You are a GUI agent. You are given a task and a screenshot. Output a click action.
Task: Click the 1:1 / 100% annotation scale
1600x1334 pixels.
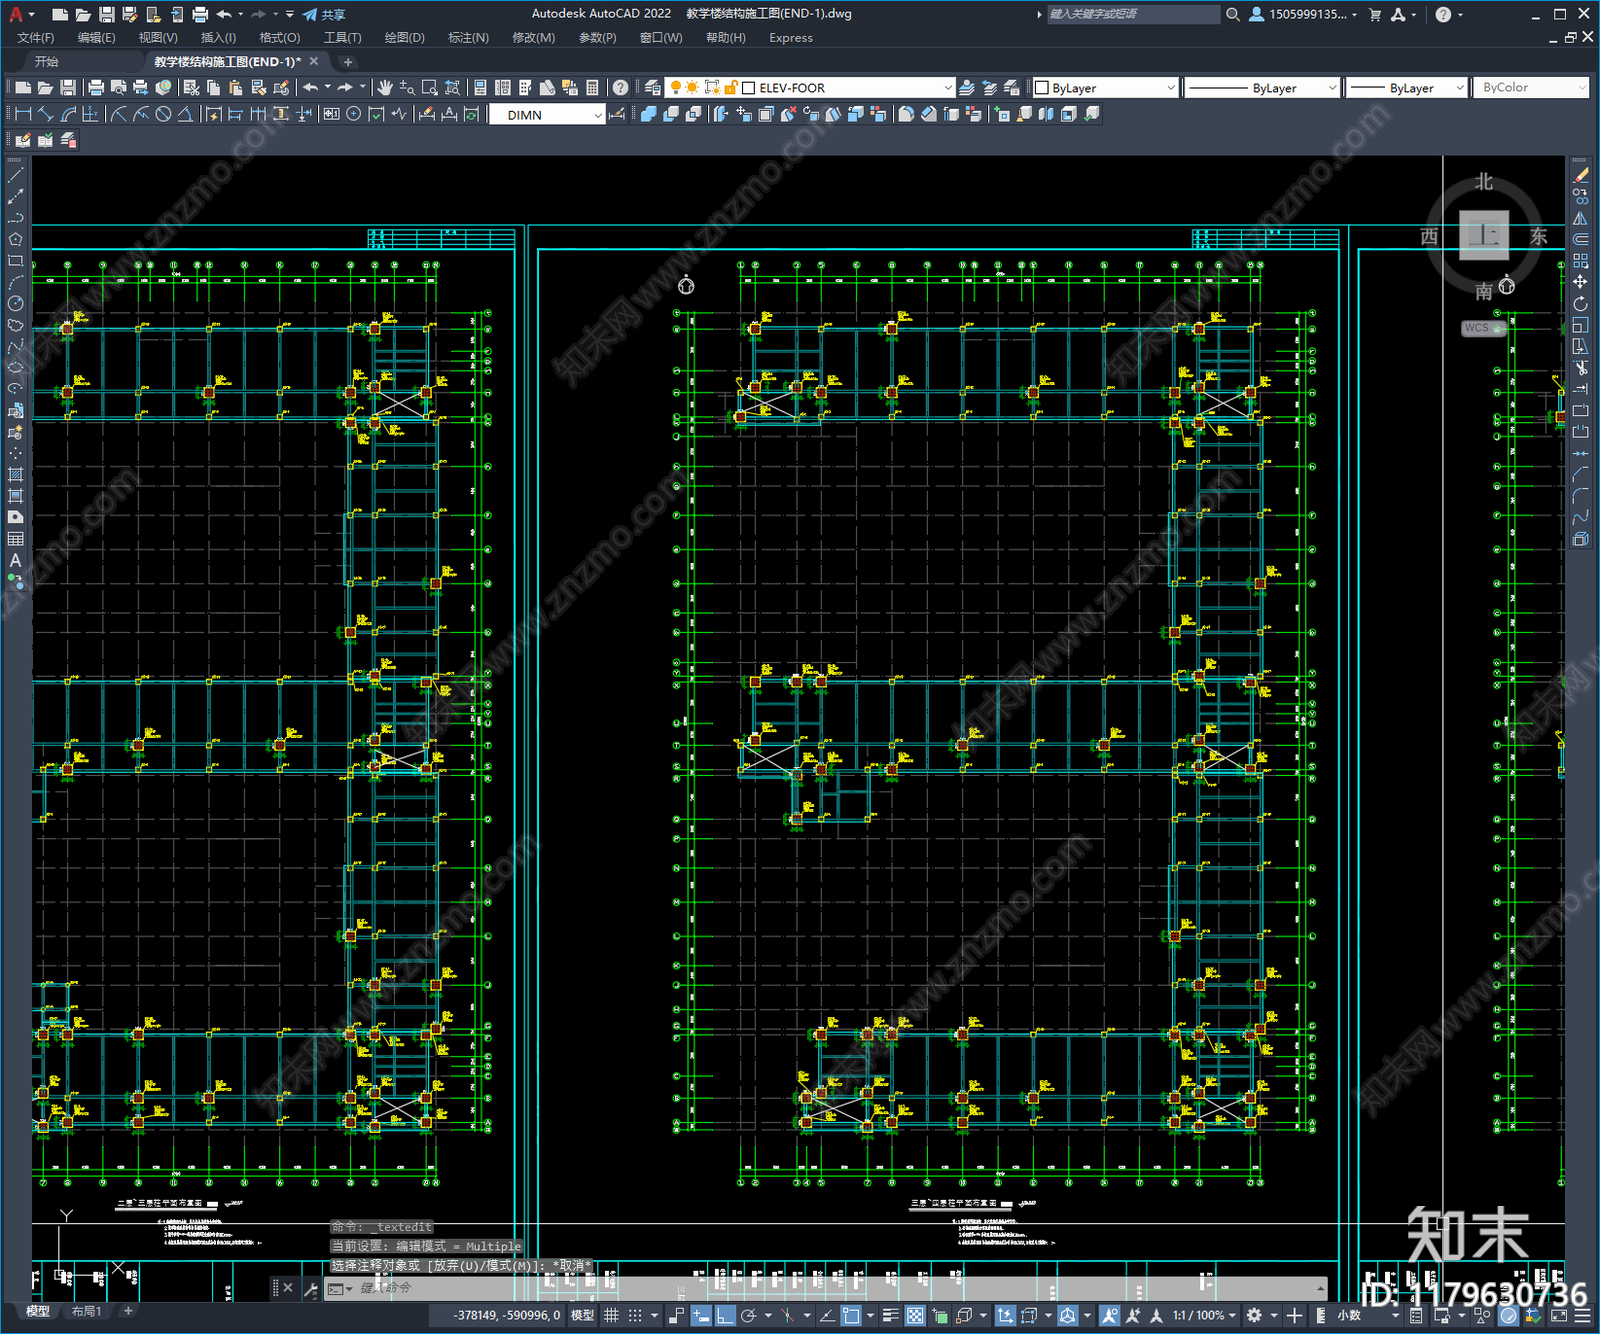1198,1315
